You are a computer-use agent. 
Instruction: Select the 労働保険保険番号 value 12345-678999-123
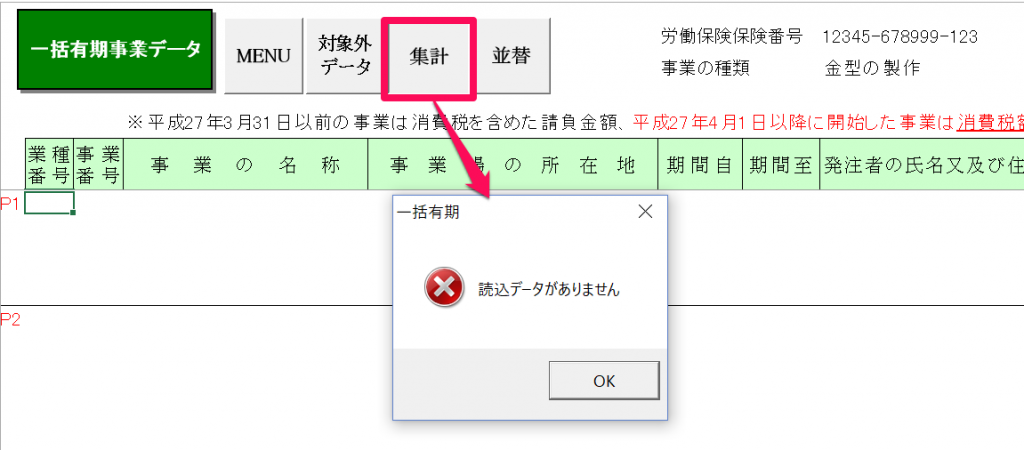[x=900, y=37]
